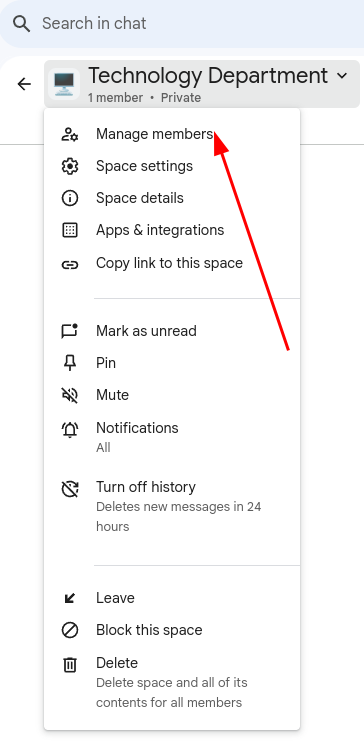
Task: Click the trash can icon
Action: click(x=70, y=665)
